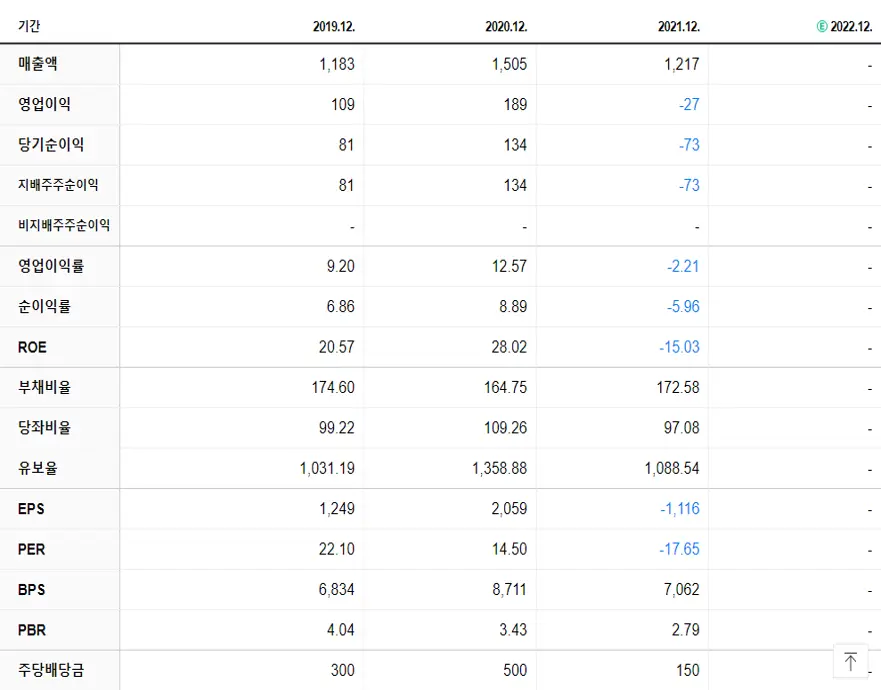Screen dimensions: 881x690
Task: Select the 2019.12. column header
Action: click(334, 26)
